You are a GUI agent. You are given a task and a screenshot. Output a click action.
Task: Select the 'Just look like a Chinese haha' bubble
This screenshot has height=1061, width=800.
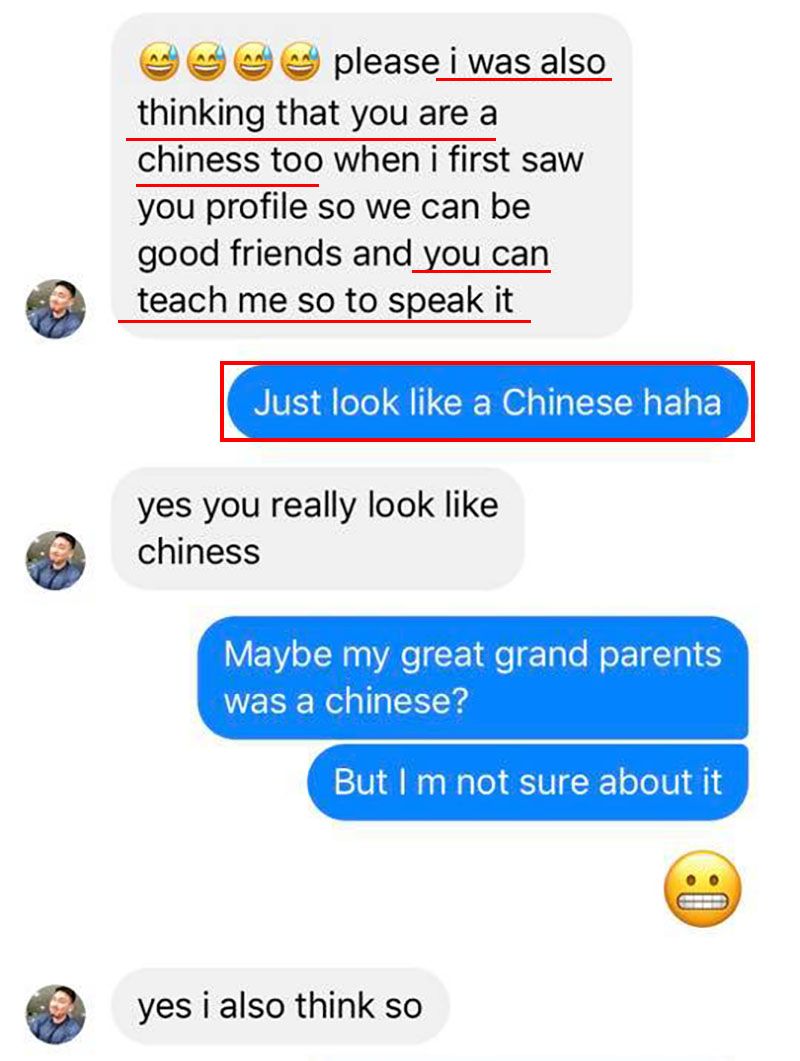click(x=487, y=402)
